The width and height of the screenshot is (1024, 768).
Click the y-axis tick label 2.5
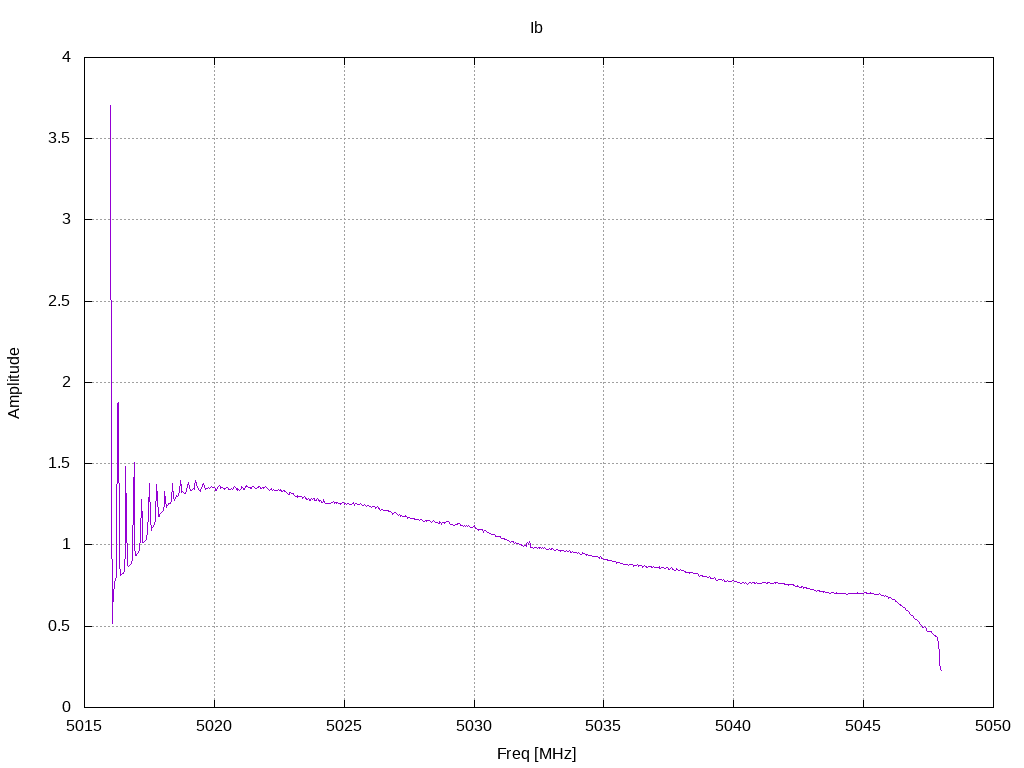point(59,301)
